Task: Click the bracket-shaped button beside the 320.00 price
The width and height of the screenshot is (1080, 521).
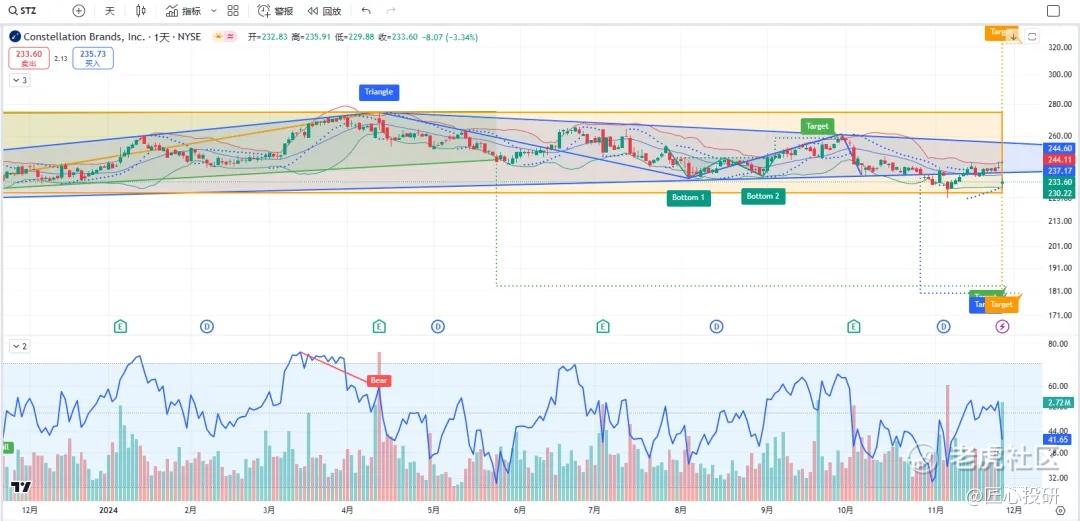Action: [1032, 37]
